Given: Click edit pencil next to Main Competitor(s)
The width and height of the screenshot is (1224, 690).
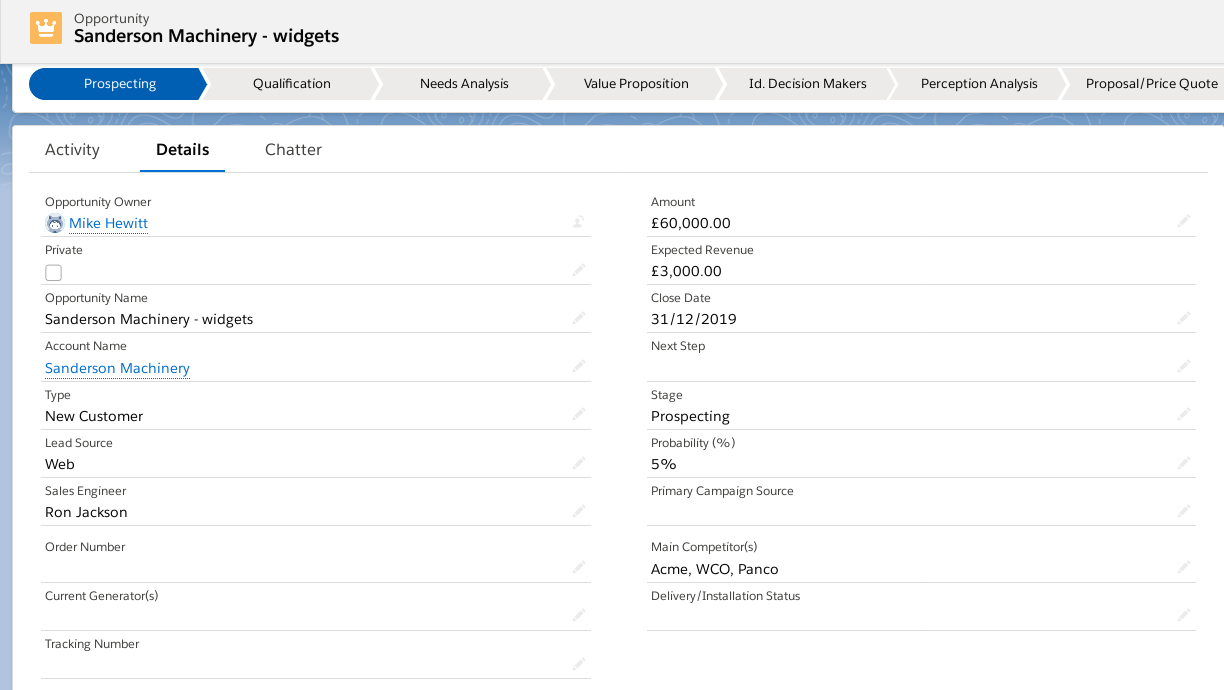Looking at the screenshot, I should click(1184, 567).
